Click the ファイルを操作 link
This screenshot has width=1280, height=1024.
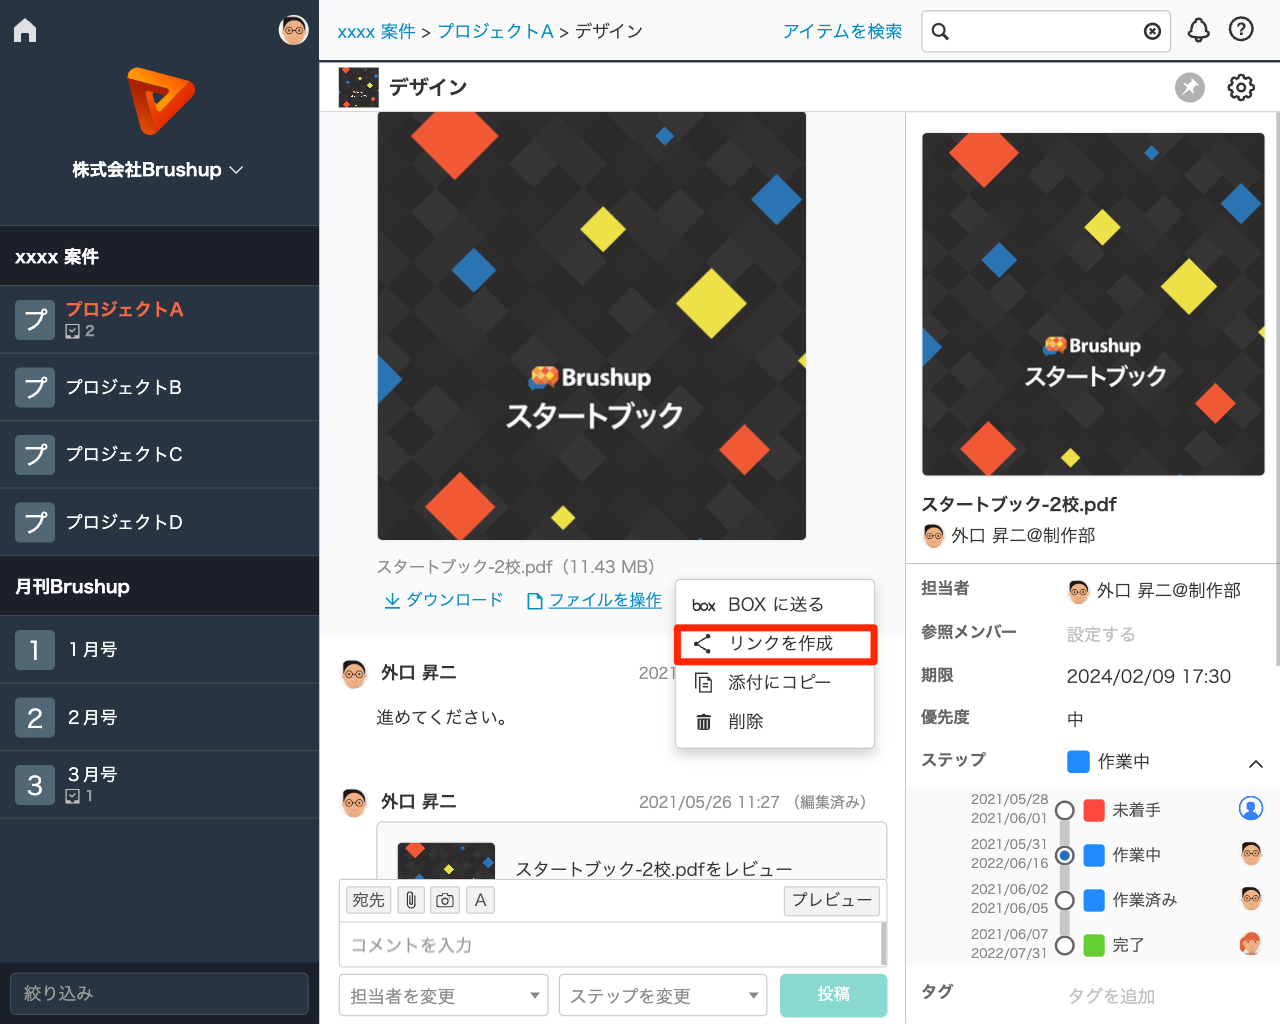594,600
